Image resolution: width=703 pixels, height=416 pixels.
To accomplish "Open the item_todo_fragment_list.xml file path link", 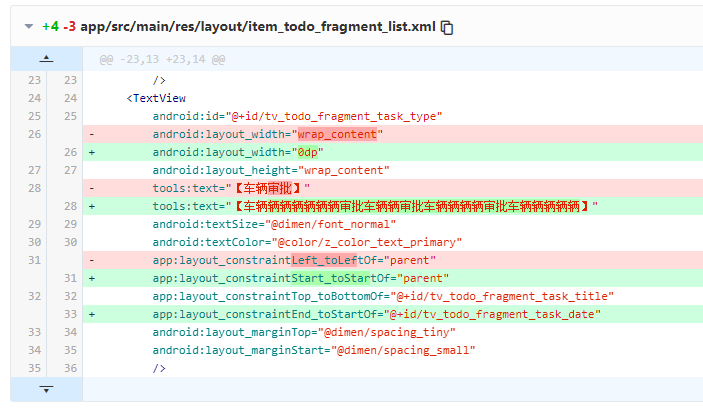I will pyautogui.click(x=258, y=27).
